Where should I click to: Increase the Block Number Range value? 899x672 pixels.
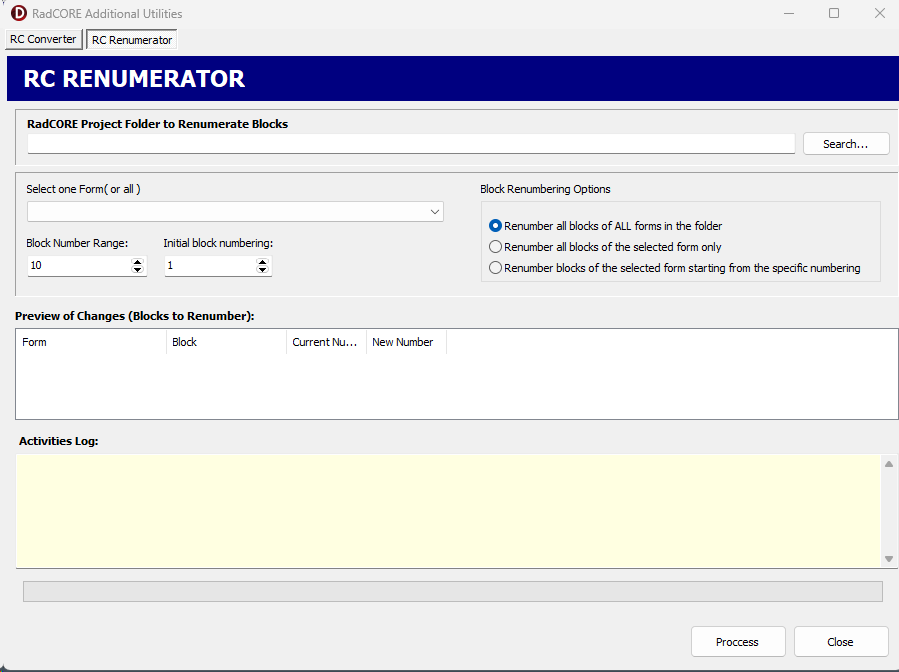(x=138, y=262)
